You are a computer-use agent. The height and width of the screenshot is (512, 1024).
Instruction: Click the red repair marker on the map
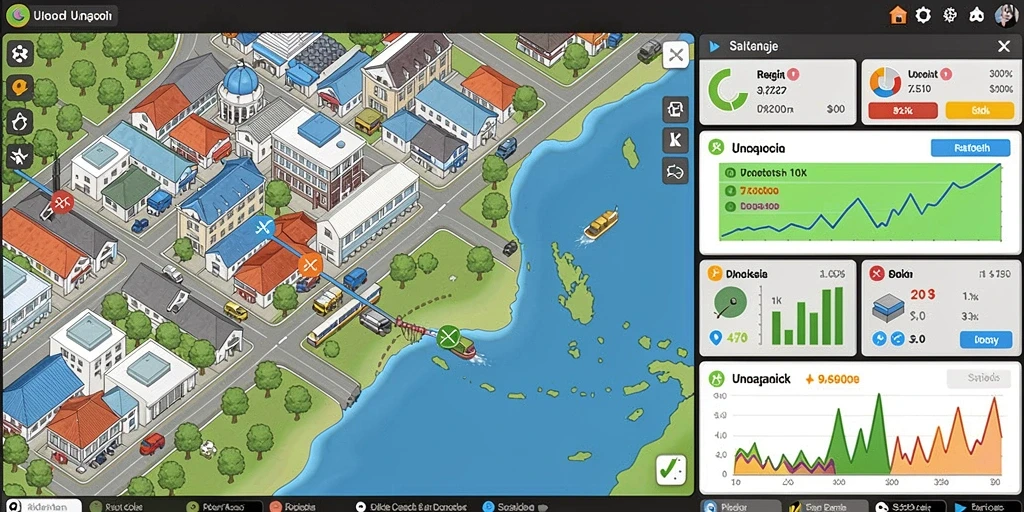(62, 202)
